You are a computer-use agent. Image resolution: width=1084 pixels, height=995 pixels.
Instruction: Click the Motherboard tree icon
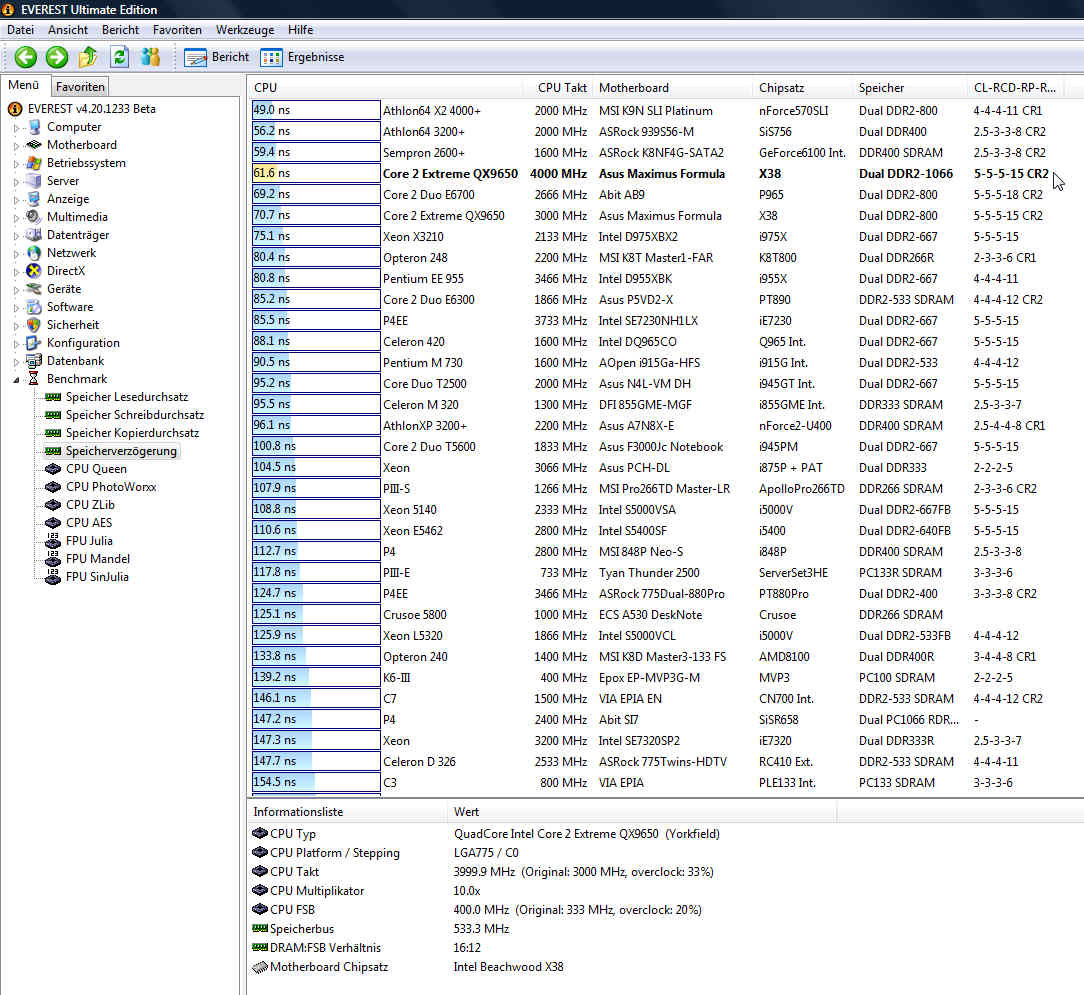tap(34, 145)
